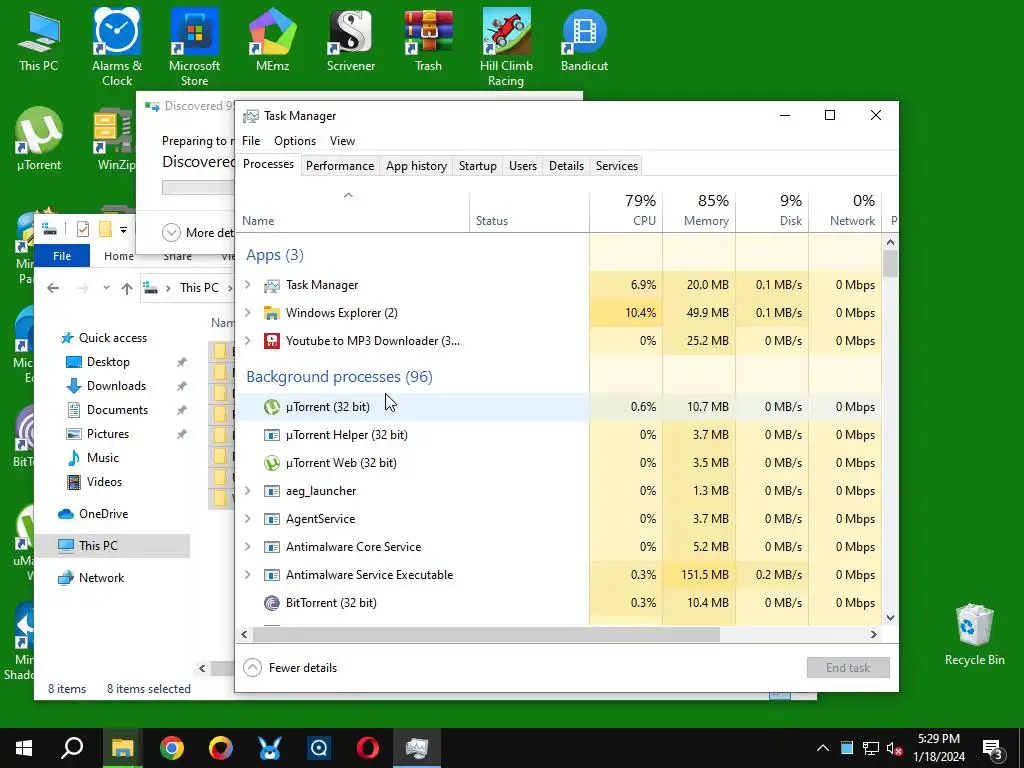Screen dimensions: 1024x768
Task: Open the This PC desktop shortcut
Action: (38, 40)
